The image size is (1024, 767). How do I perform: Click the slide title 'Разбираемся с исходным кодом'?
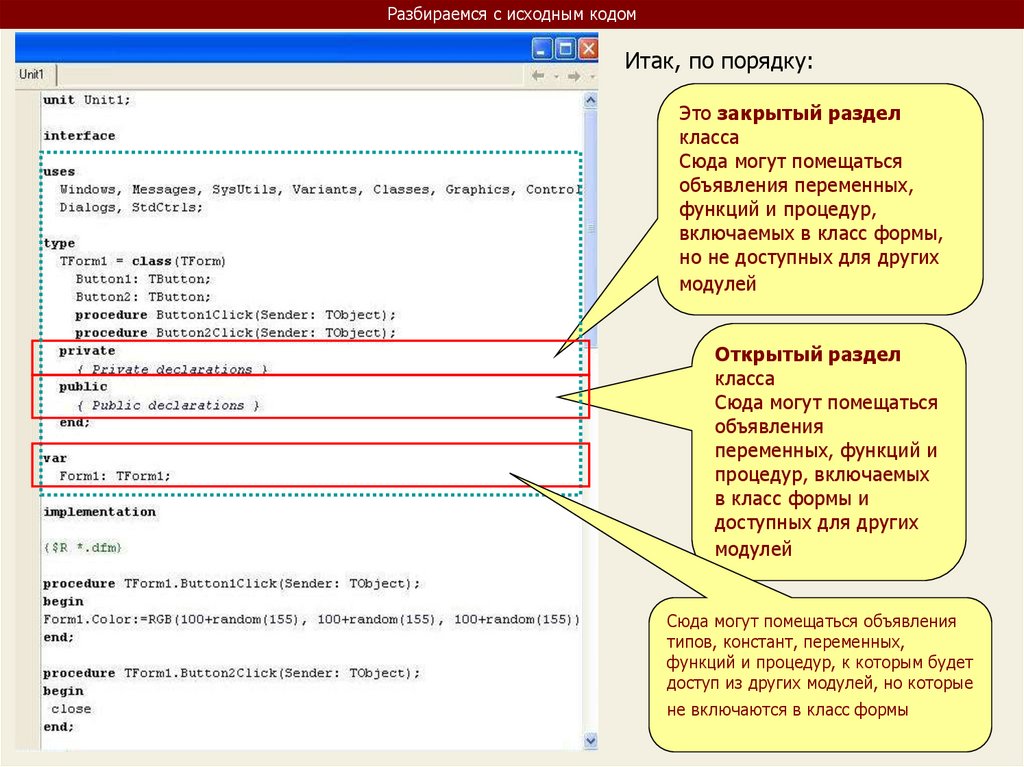(511, 14)
